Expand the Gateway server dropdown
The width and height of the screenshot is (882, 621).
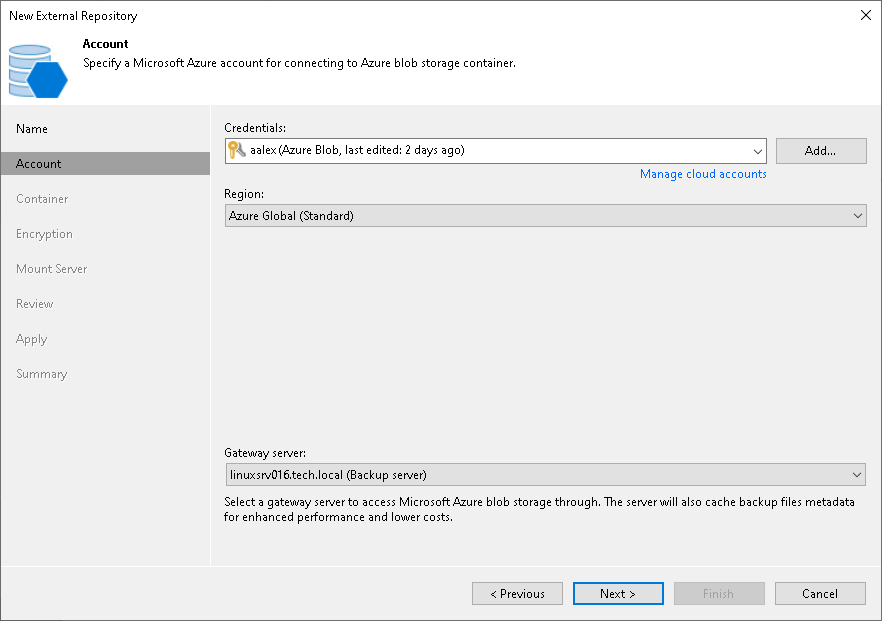pyautogui.click(x=545, y=475)
